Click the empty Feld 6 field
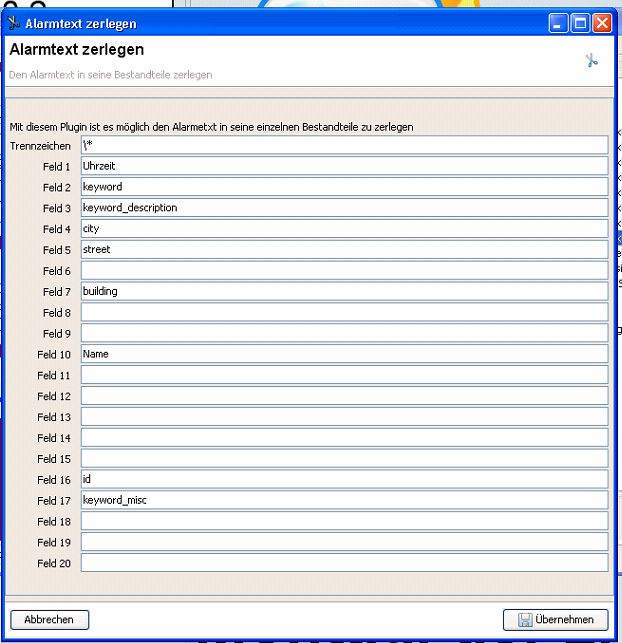The height and width of the screenshot is (643, 622). point(344,270)
